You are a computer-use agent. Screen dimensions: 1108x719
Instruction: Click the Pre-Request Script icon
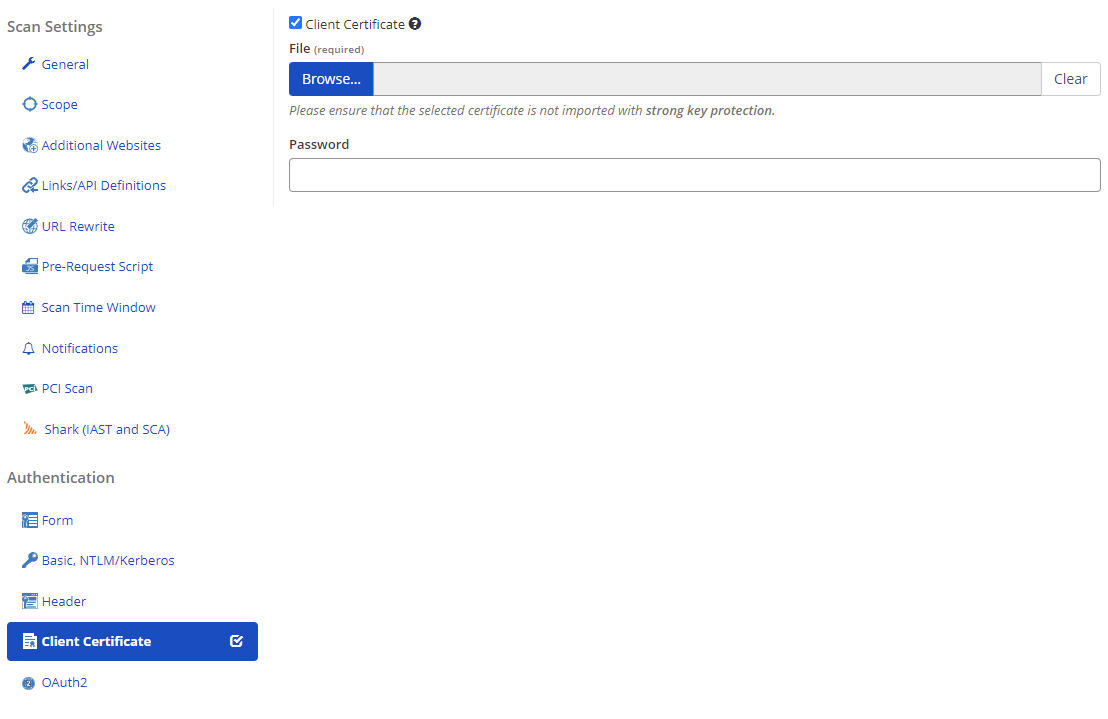click(x=28, y=266)
